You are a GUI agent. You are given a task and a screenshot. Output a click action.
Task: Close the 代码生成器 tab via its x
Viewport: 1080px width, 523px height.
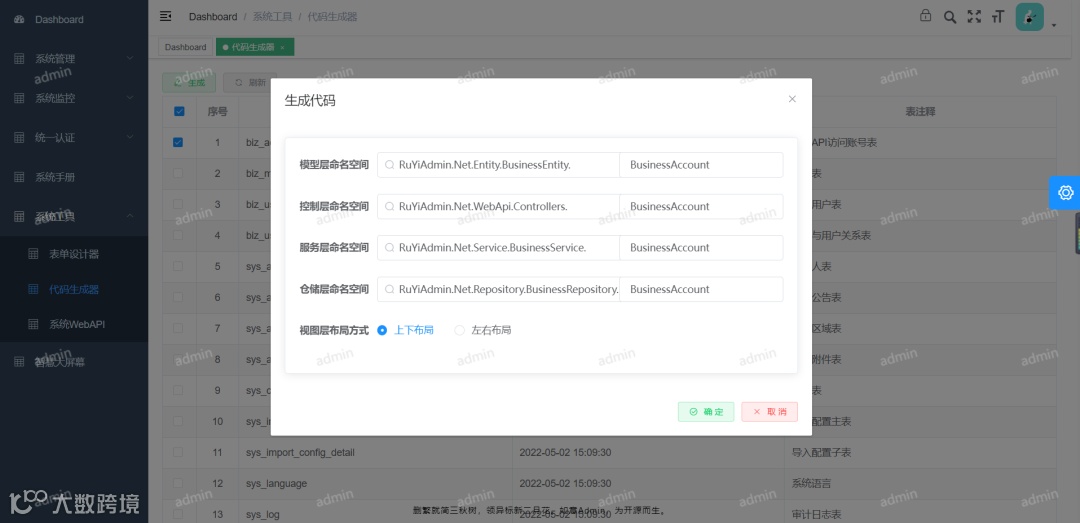[x=282, y=48]
